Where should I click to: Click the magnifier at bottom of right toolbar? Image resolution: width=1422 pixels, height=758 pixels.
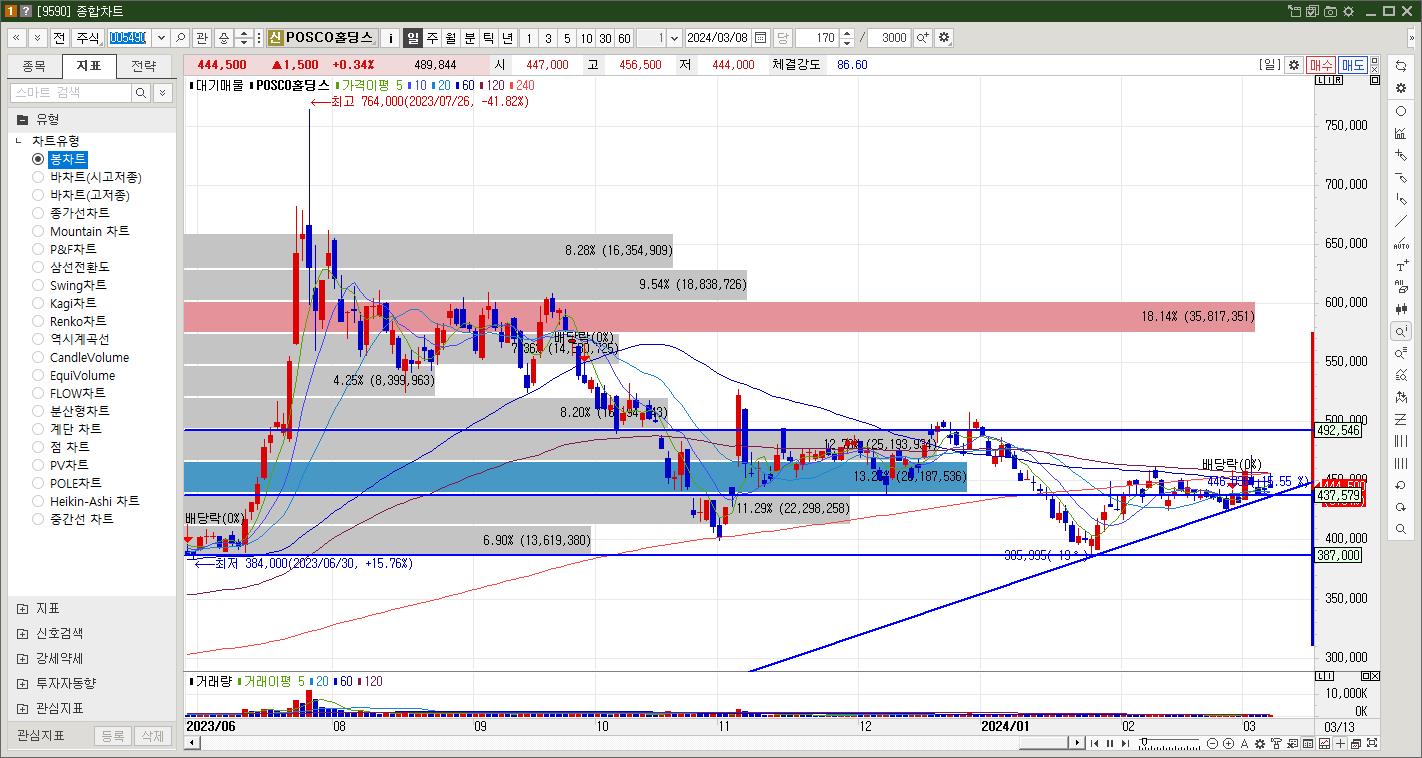1401,530
